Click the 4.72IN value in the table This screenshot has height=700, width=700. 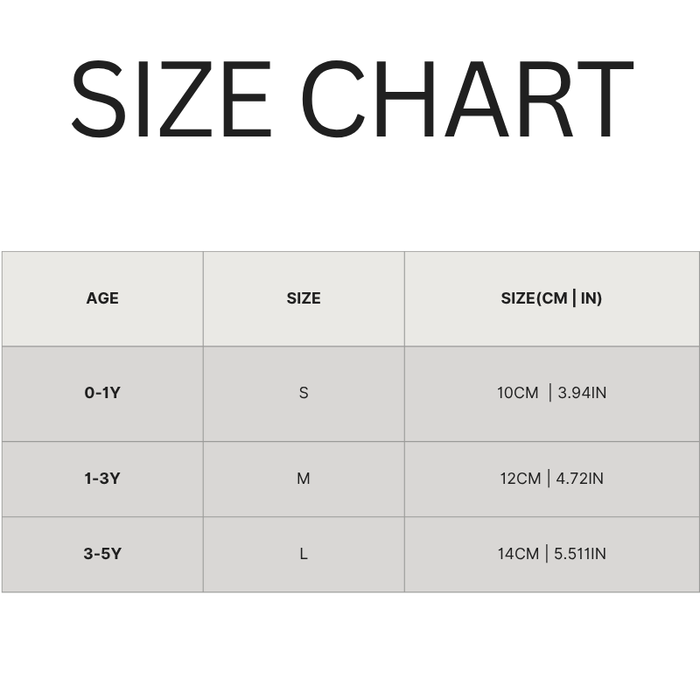coord(580,479)
